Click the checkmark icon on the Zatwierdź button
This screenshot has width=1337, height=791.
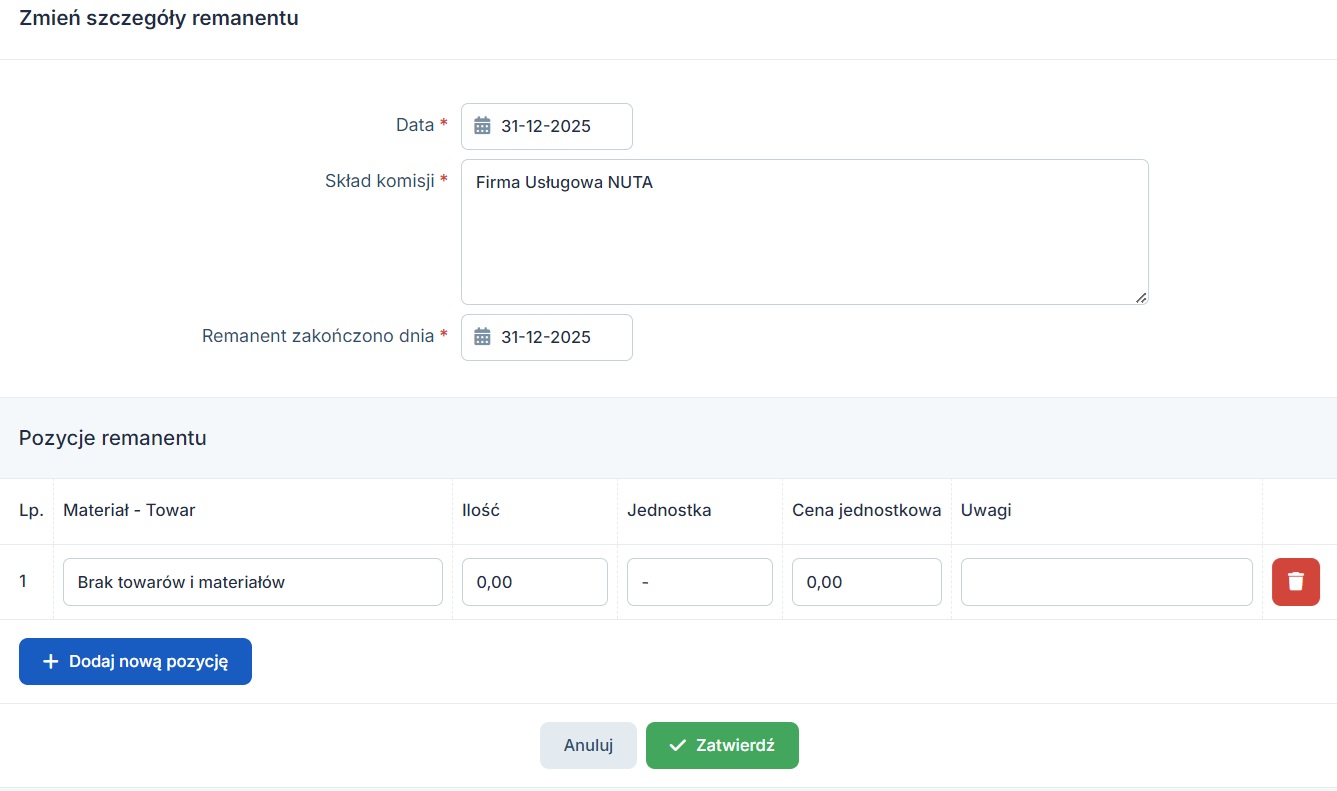(677, 745)
